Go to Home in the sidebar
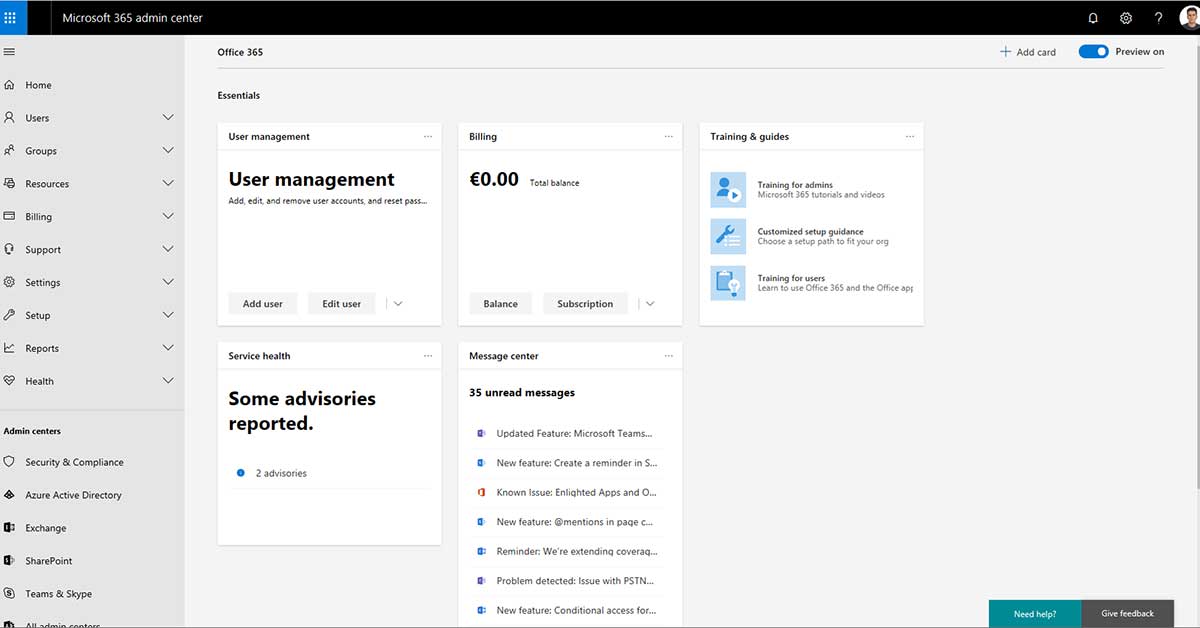Image resolution: width=1200 pixels, height=628 pixels. [x=39, y=84]
